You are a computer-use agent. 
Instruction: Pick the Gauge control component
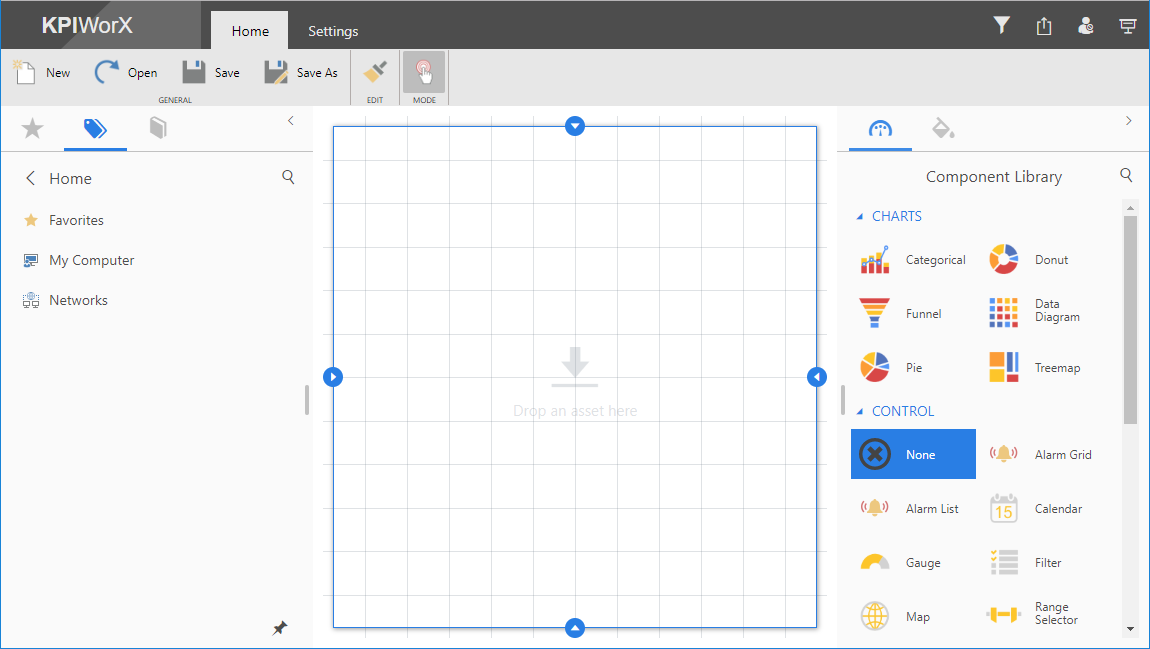click(x=901, y=563)
